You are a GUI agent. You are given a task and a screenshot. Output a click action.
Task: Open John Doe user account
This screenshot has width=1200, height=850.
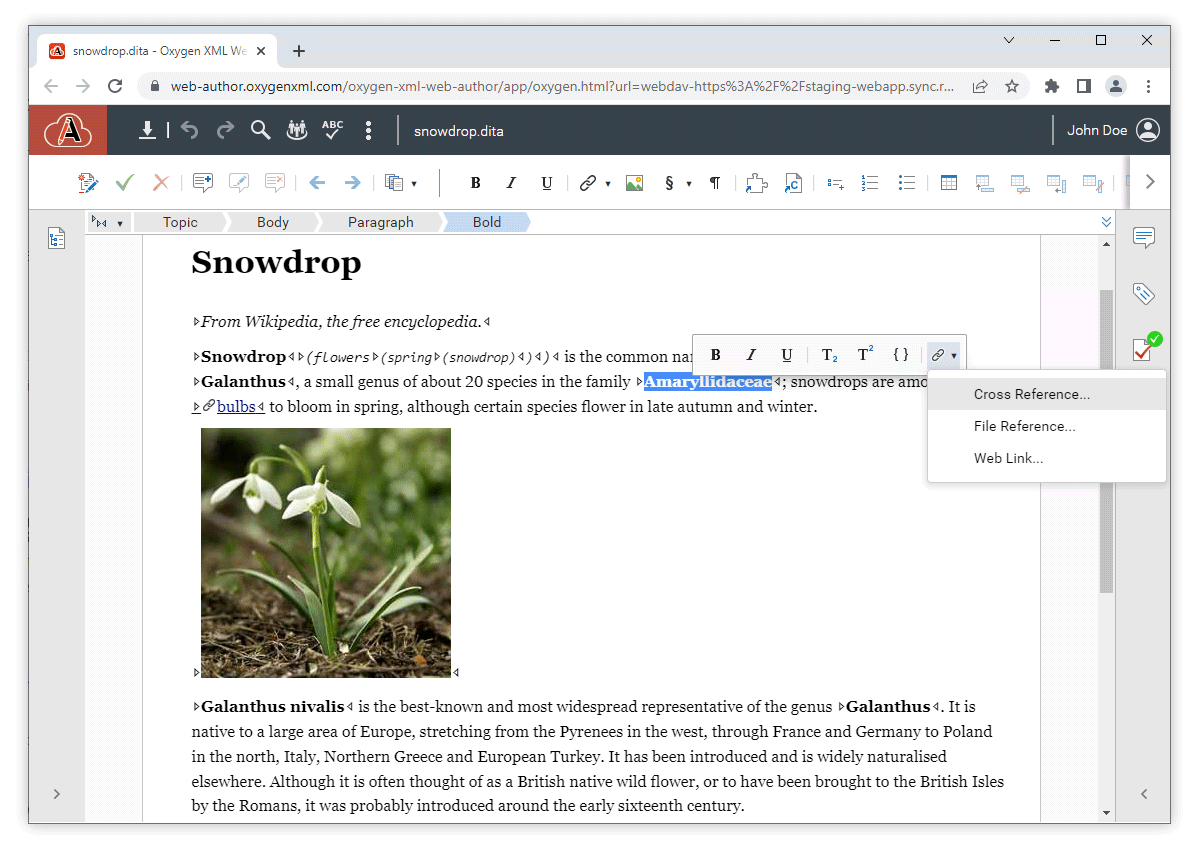pyautogui.click(x=1113, y=130)
